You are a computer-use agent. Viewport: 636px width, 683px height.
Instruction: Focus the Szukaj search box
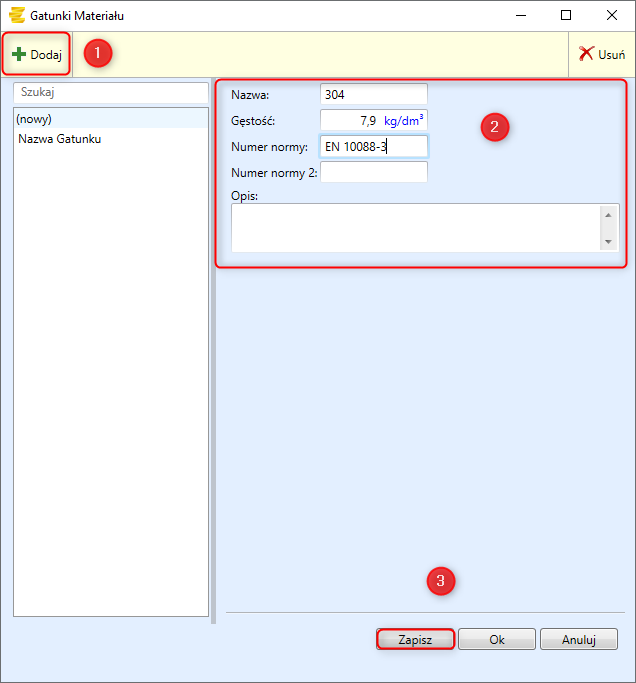point(110,91)
